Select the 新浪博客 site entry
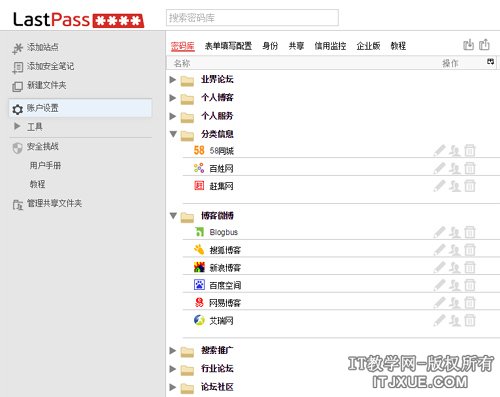The image size is (500, 397). point(225,268)
